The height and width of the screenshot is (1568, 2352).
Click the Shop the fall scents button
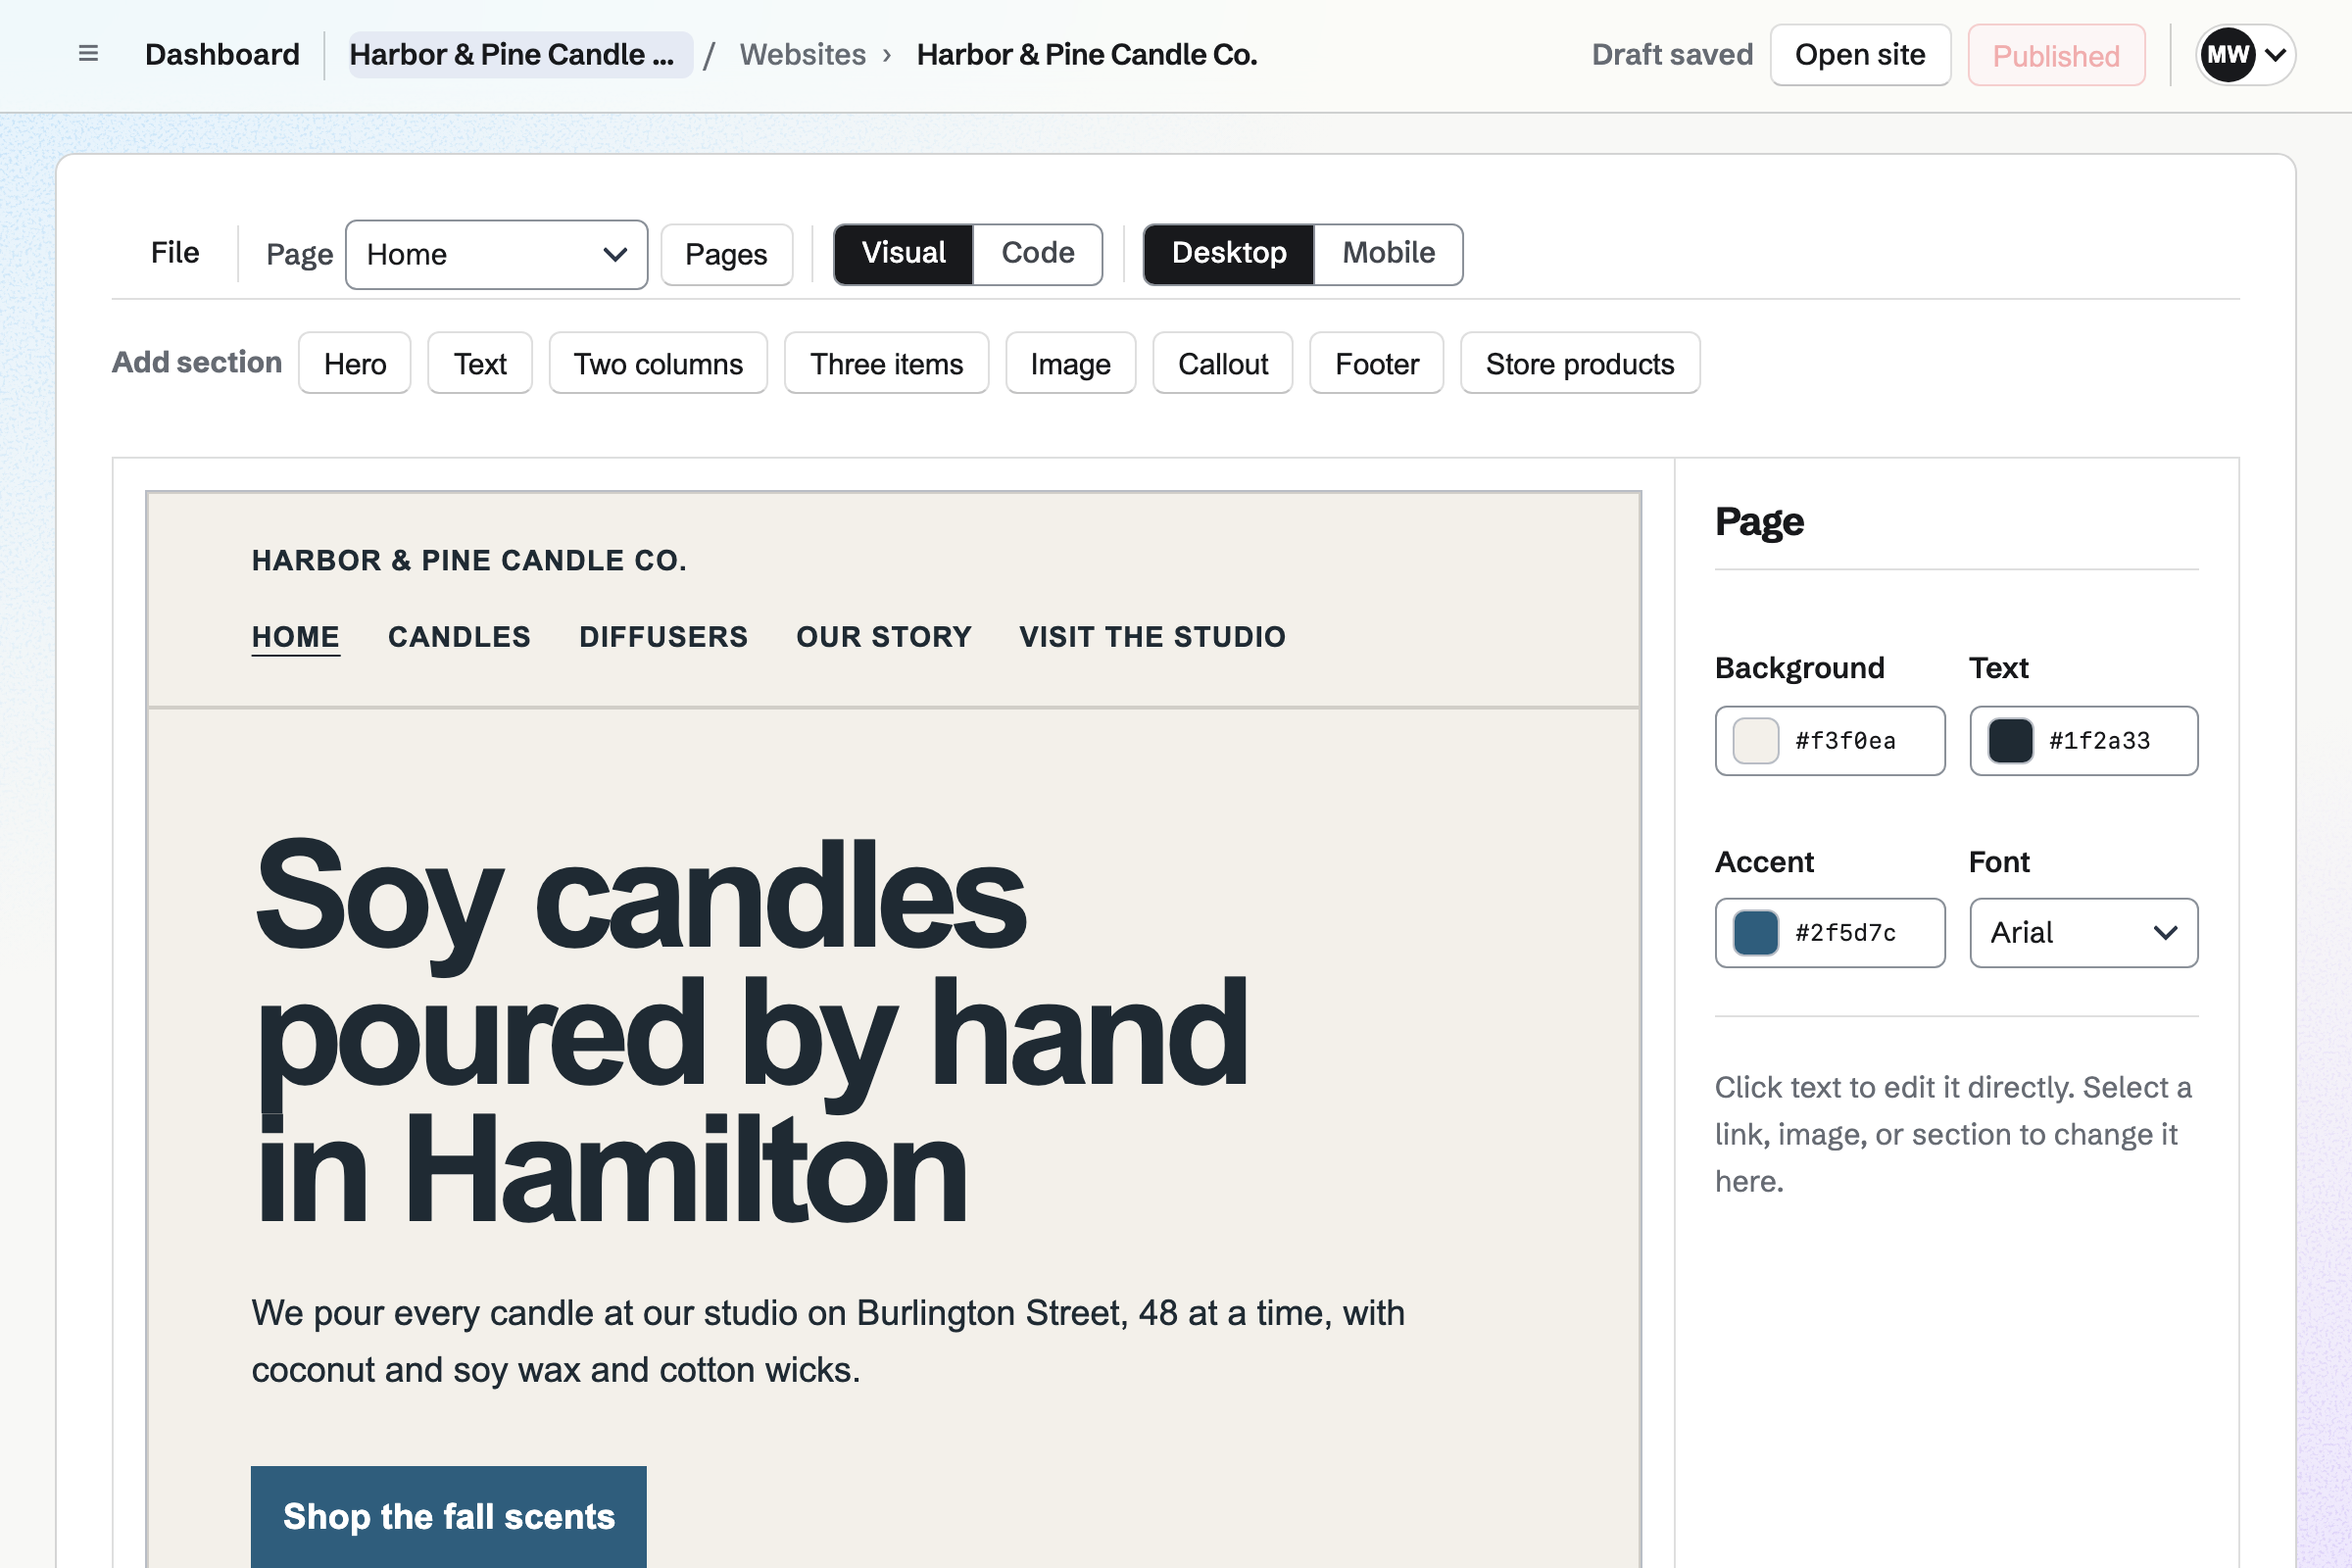pos(448,1516)
